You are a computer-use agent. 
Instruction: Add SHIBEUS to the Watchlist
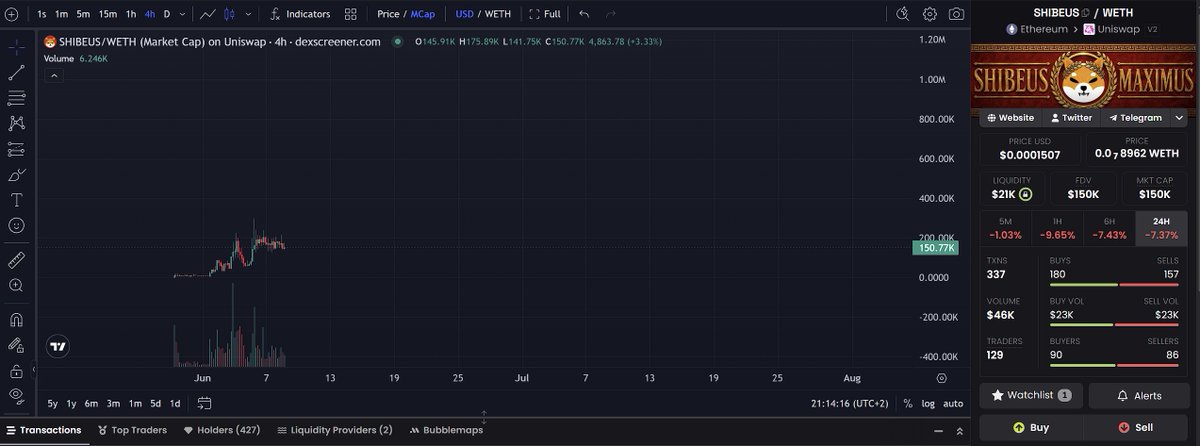(1031, 396)
